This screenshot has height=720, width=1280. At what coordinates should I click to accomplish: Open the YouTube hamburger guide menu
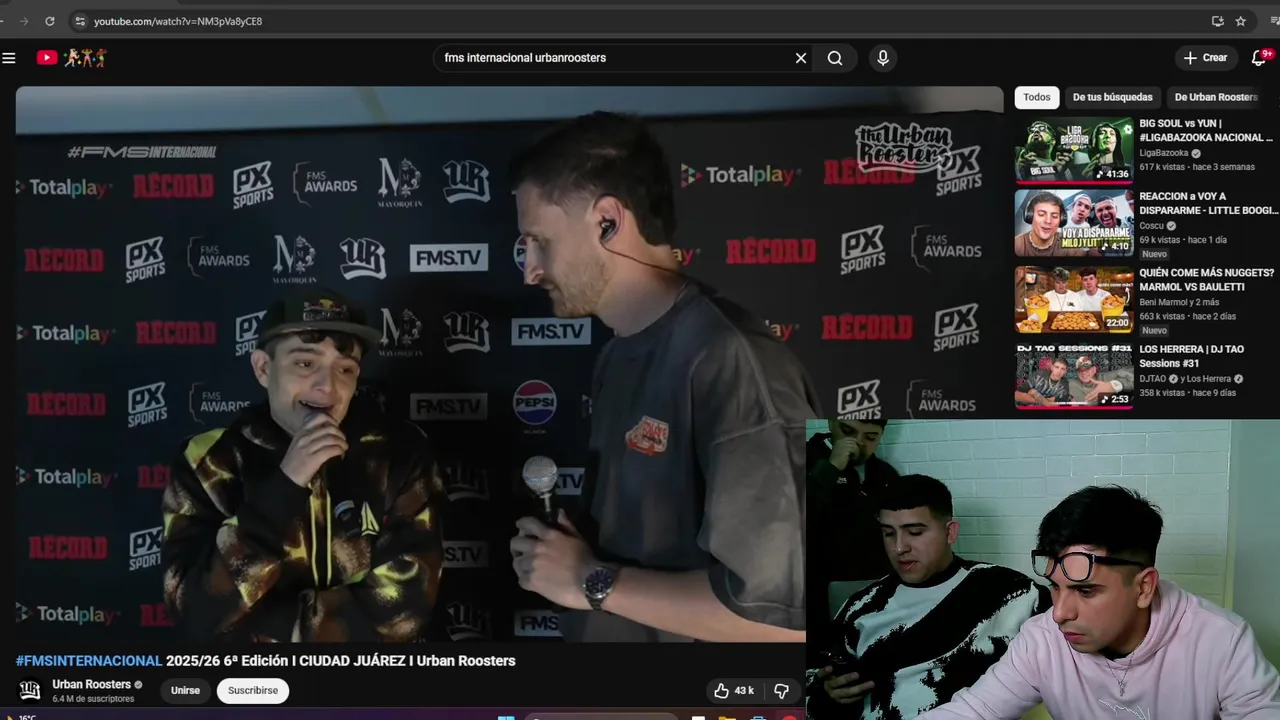coord(9,58)
